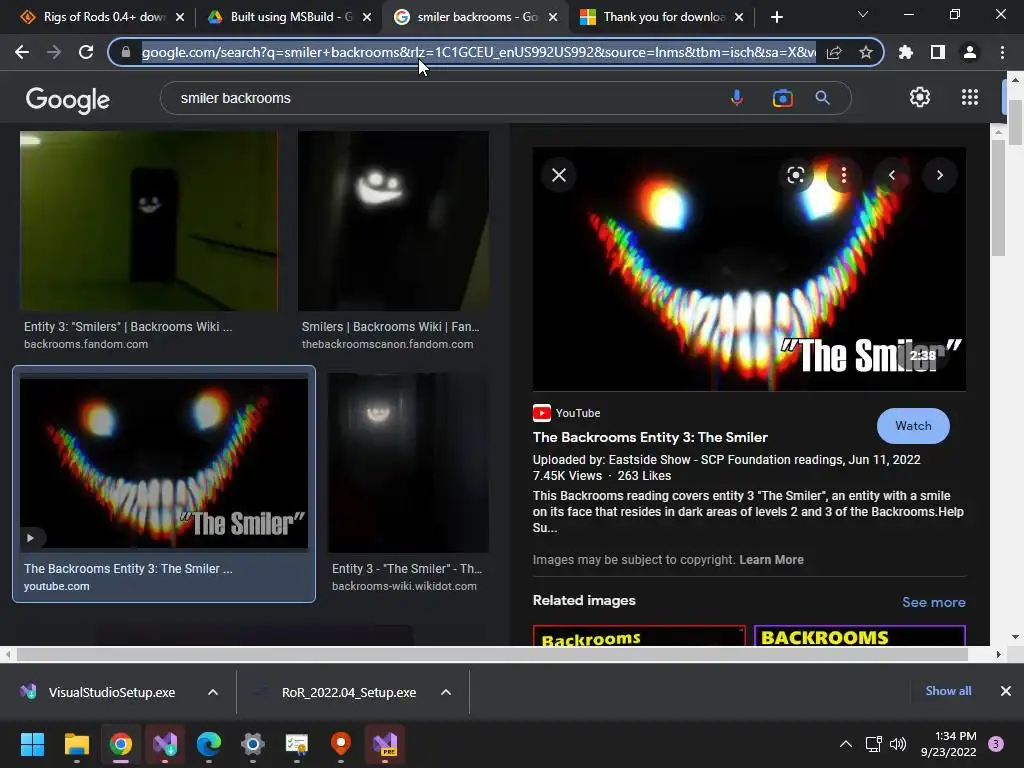Switch to Built using MSBuild tab
Screen dimensions: 1024x768
(x=281, y=17)
